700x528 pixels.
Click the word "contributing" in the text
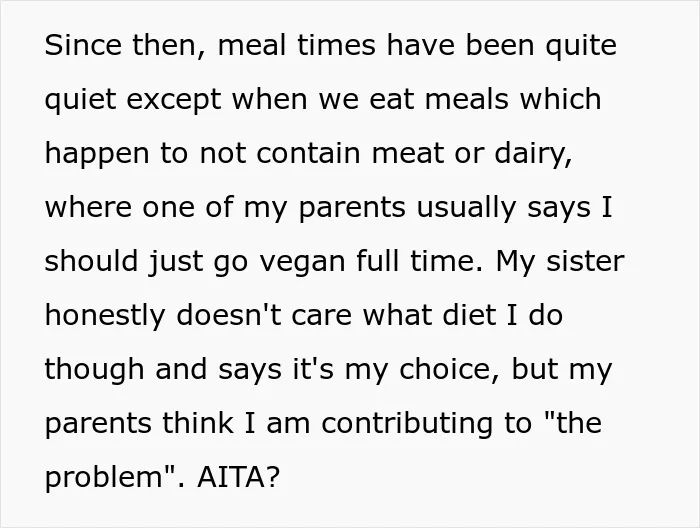(407, 425)
